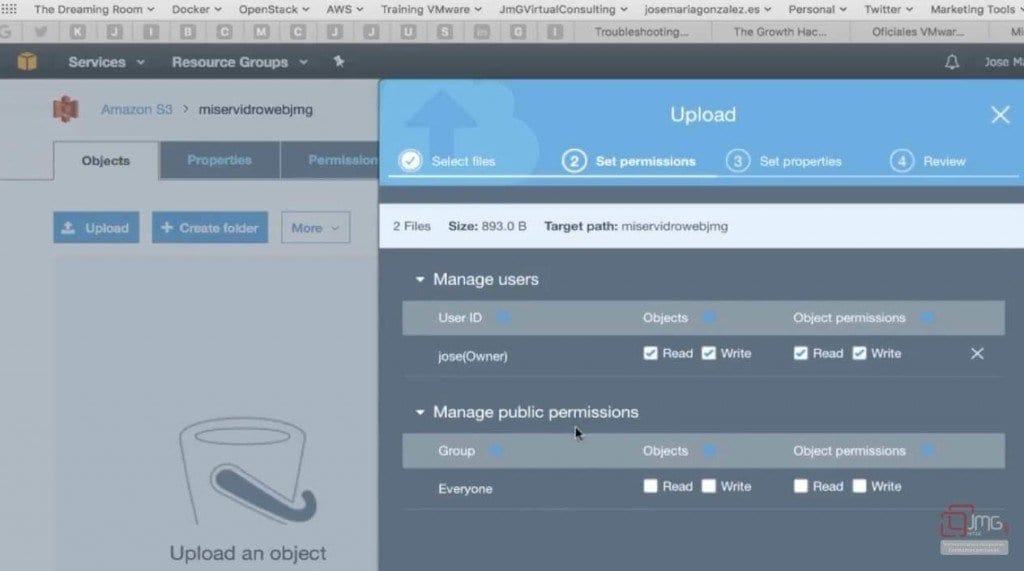Jump to the Review step

pyautogui.click(x=944, y=161)
